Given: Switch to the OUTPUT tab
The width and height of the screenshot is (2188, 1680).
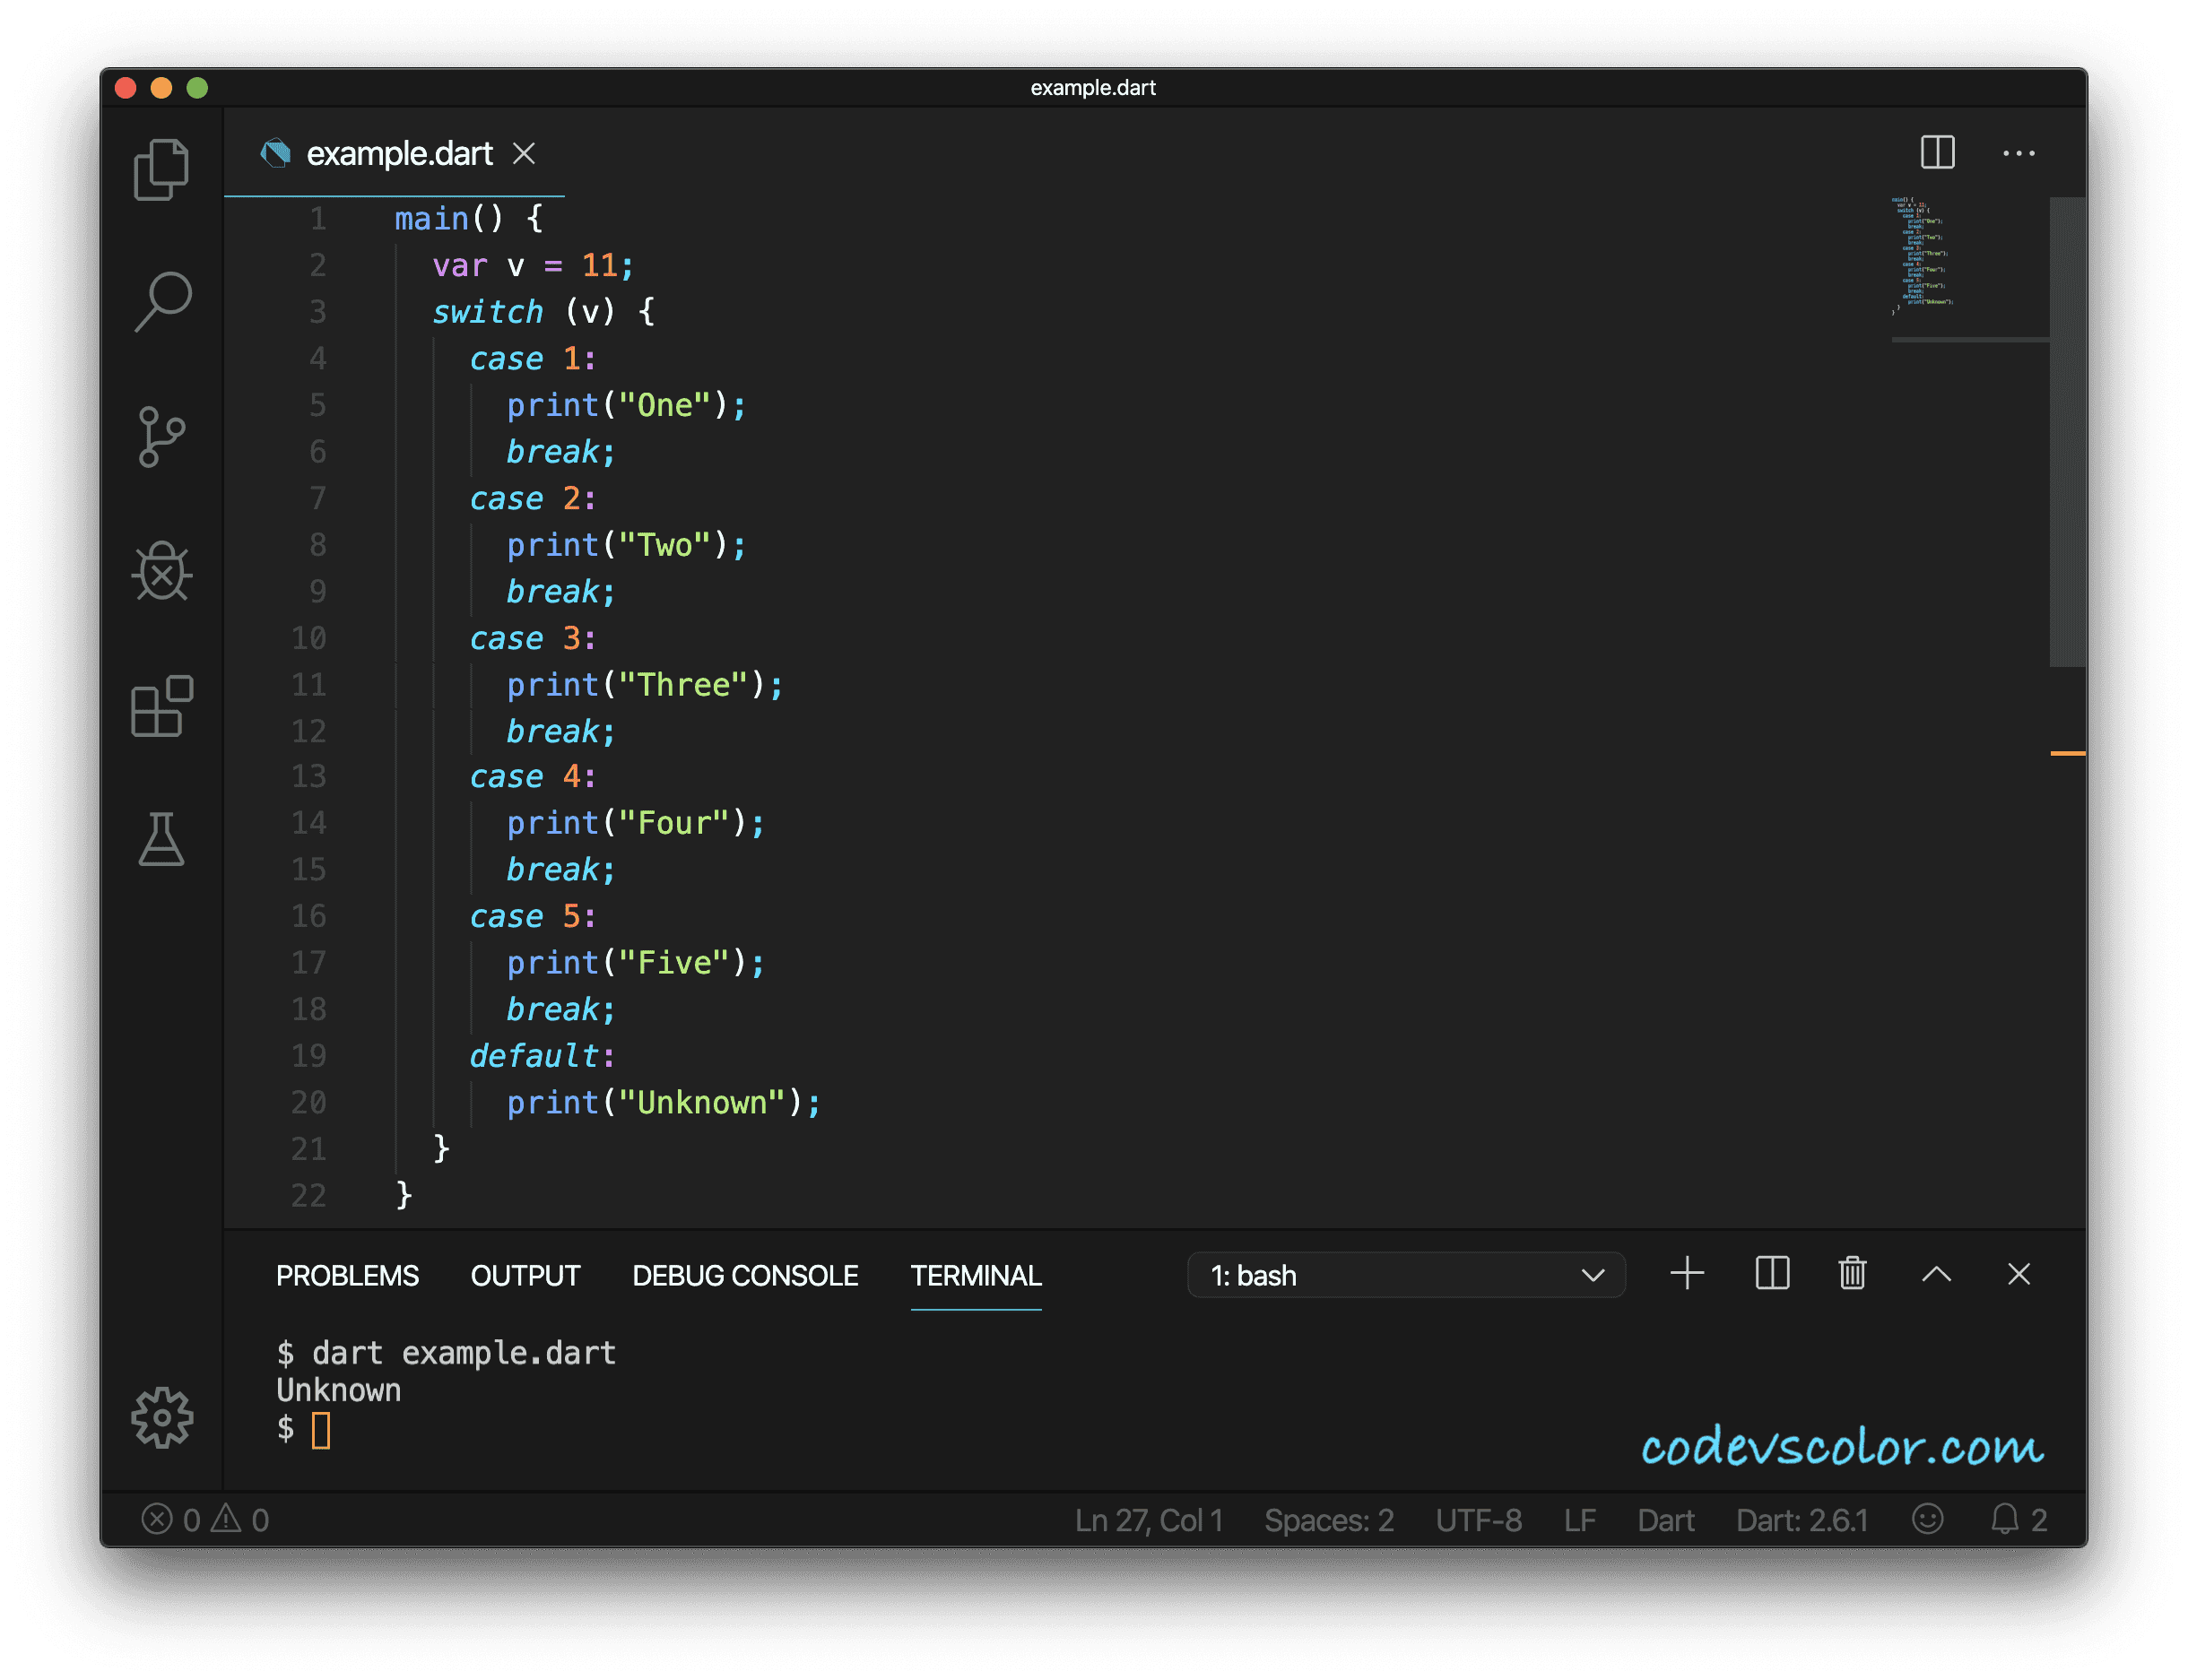Looking at the screenshot, I should [525, 1275].
